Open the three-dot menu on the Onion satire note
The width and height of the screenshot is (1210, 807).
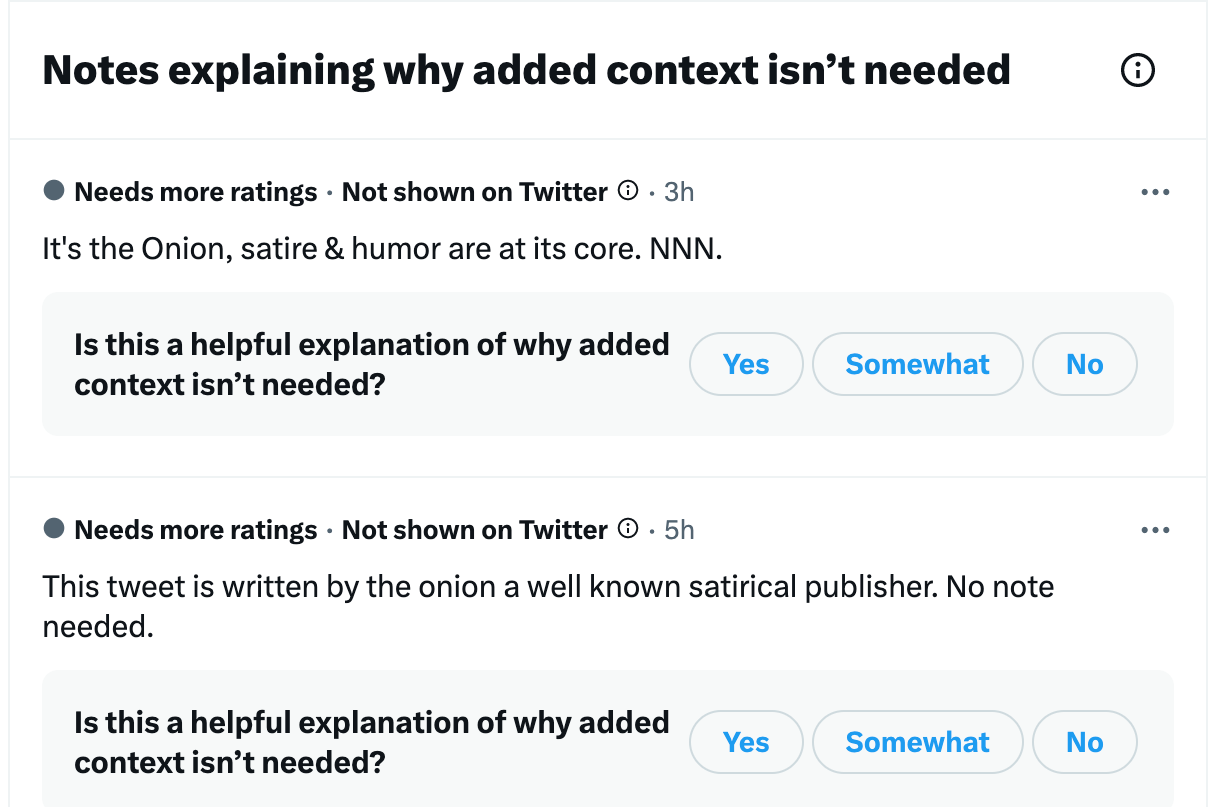pyautogui.click(x=1155, y=191)
